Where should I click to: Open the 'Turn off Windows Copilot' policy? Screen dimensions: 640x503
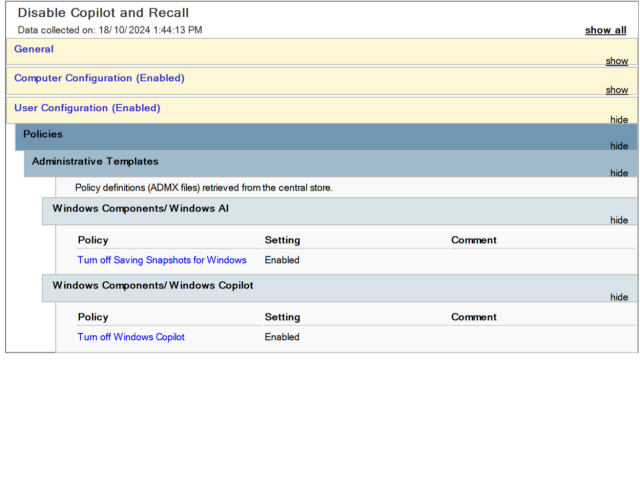coord(131,337)
